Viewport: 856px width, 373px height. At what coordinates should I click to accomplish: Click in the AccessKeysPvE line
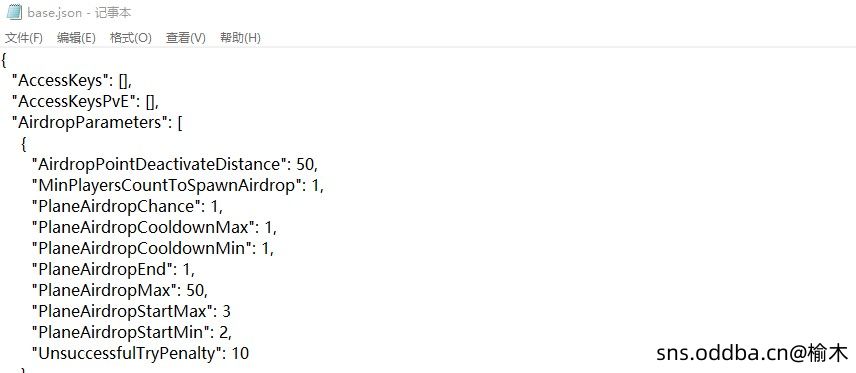[x=85, y=102]
